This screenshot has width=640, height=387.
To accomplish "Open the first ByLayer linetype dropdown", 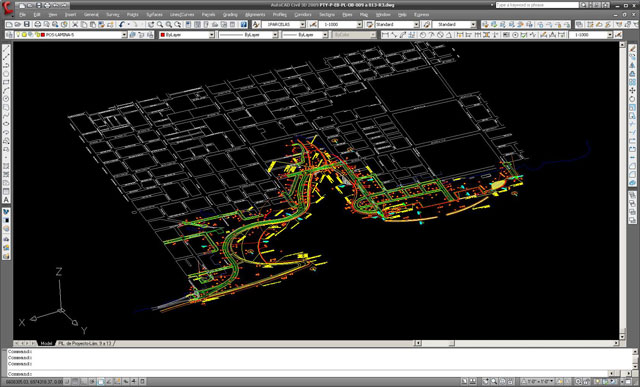I will (275, 35).
